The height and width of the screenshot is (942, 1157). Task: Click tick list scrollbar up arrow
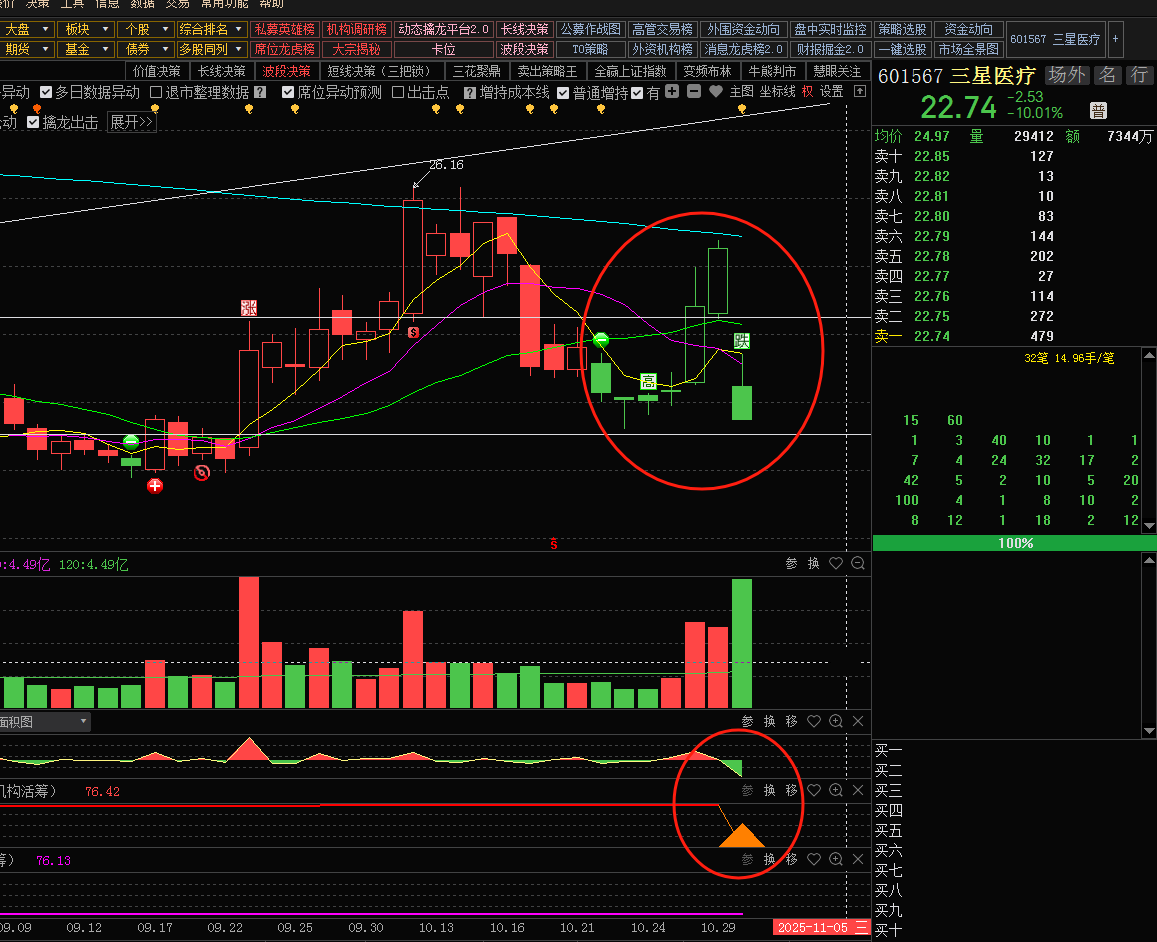click(x=1149, y=355)
